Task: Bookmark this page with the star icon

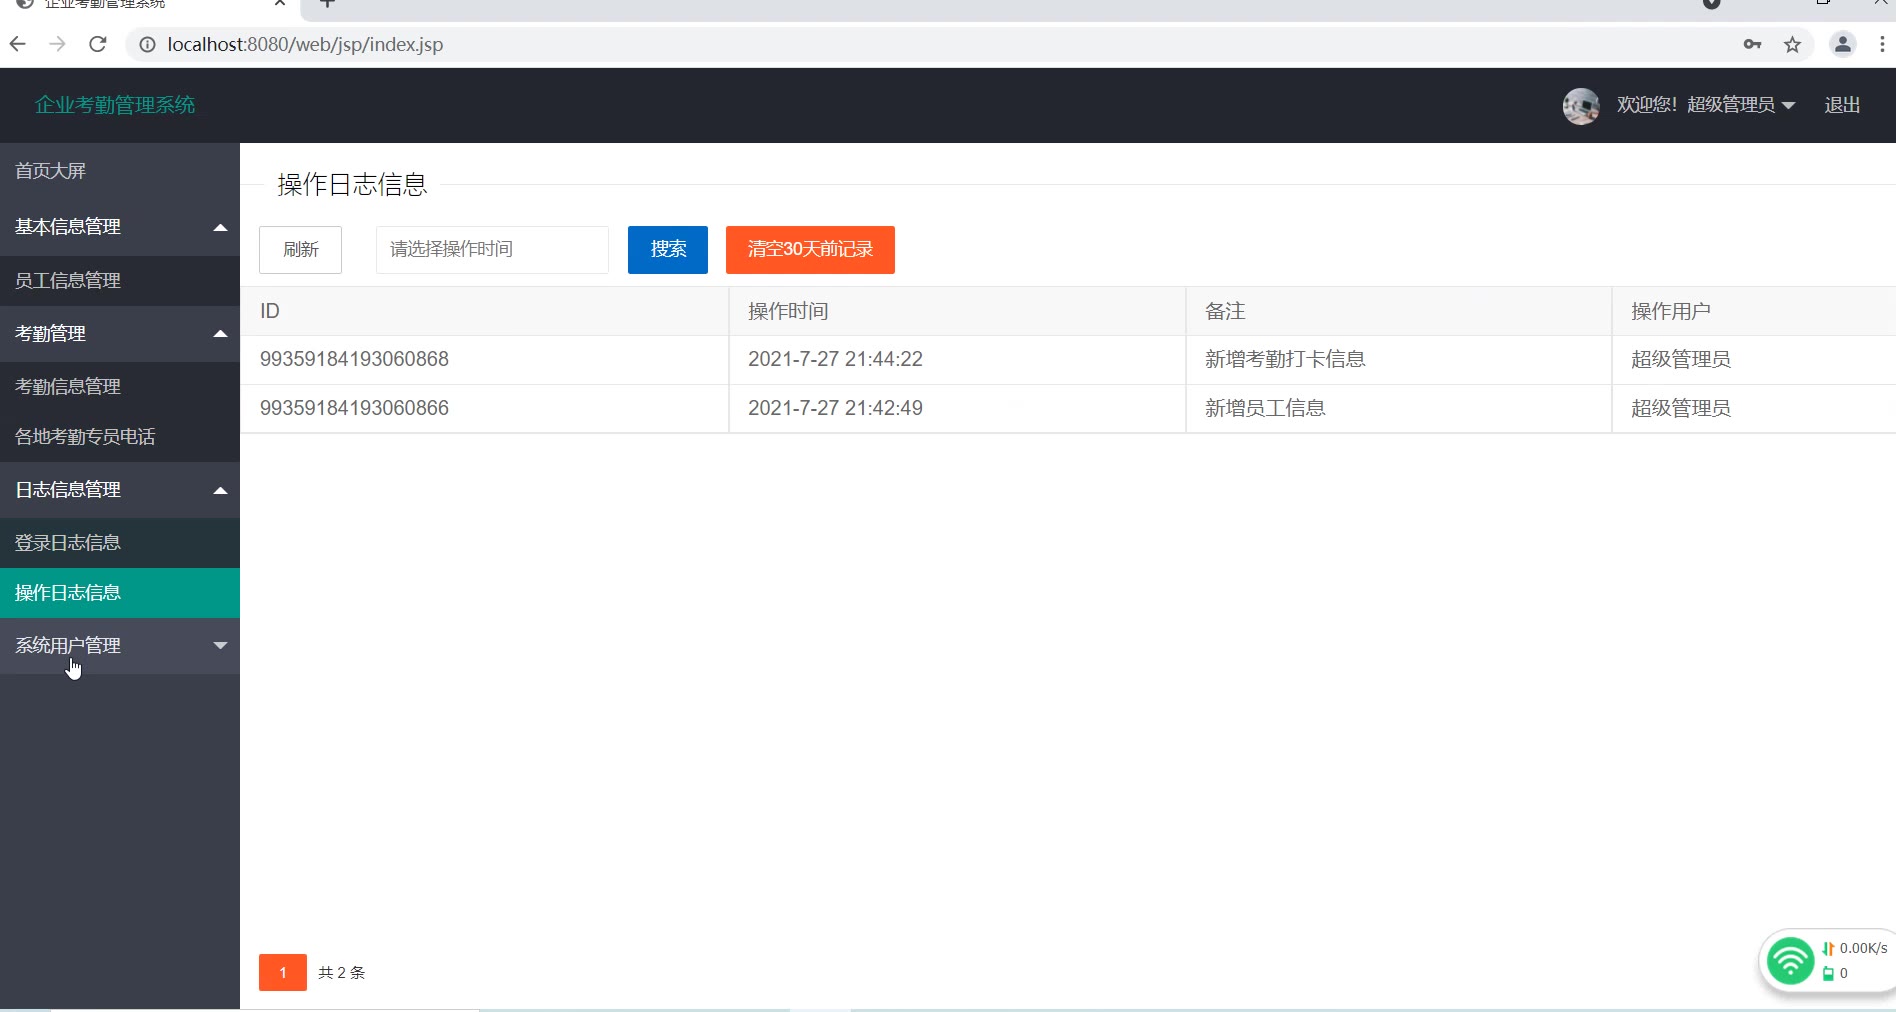Action: click(x=1792, y=44)
